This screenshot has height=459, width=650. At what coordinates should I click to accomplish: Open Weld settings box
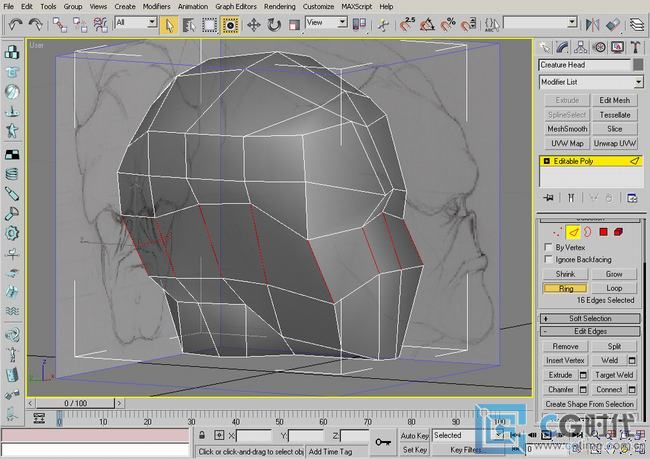(x=632, y=361)
